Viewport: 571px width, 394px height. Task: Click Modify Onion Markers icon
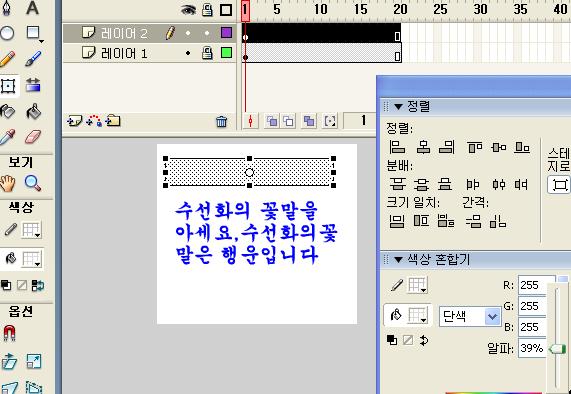[330, 121]
